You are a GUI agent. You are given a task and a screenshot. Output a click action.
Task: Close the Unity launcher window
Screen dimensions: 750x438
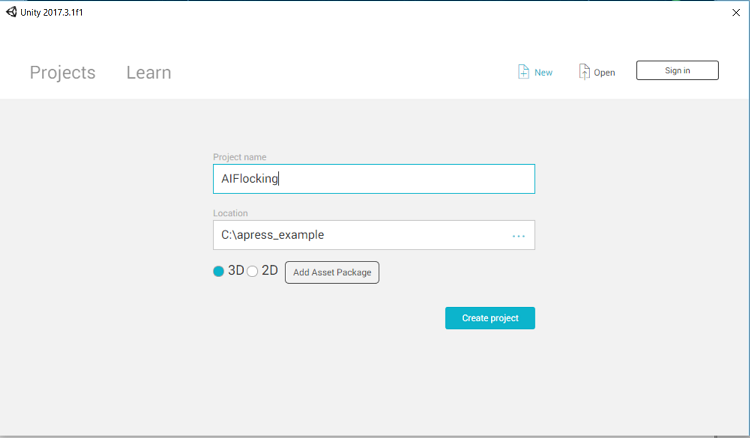click(x=736, y=13)
